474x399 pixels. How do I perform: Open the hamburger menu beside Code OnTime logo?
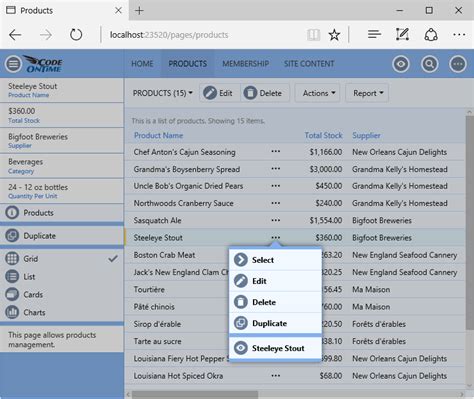pos(13,64)
